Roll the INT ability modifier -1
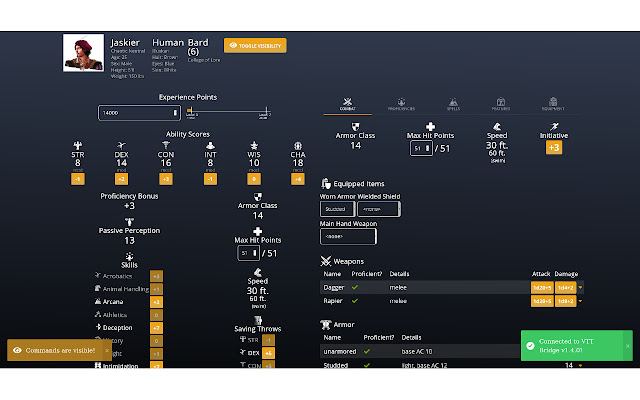 [x=210, y=179]
